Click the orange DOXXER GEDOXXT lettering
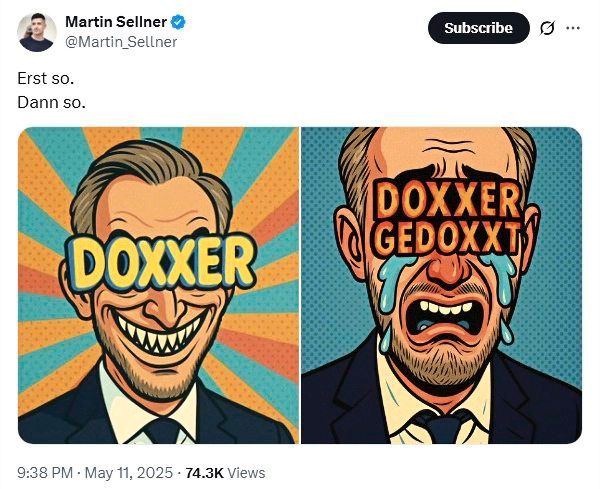The width and height of the screenshot is (604, 489). click(447, 219)
